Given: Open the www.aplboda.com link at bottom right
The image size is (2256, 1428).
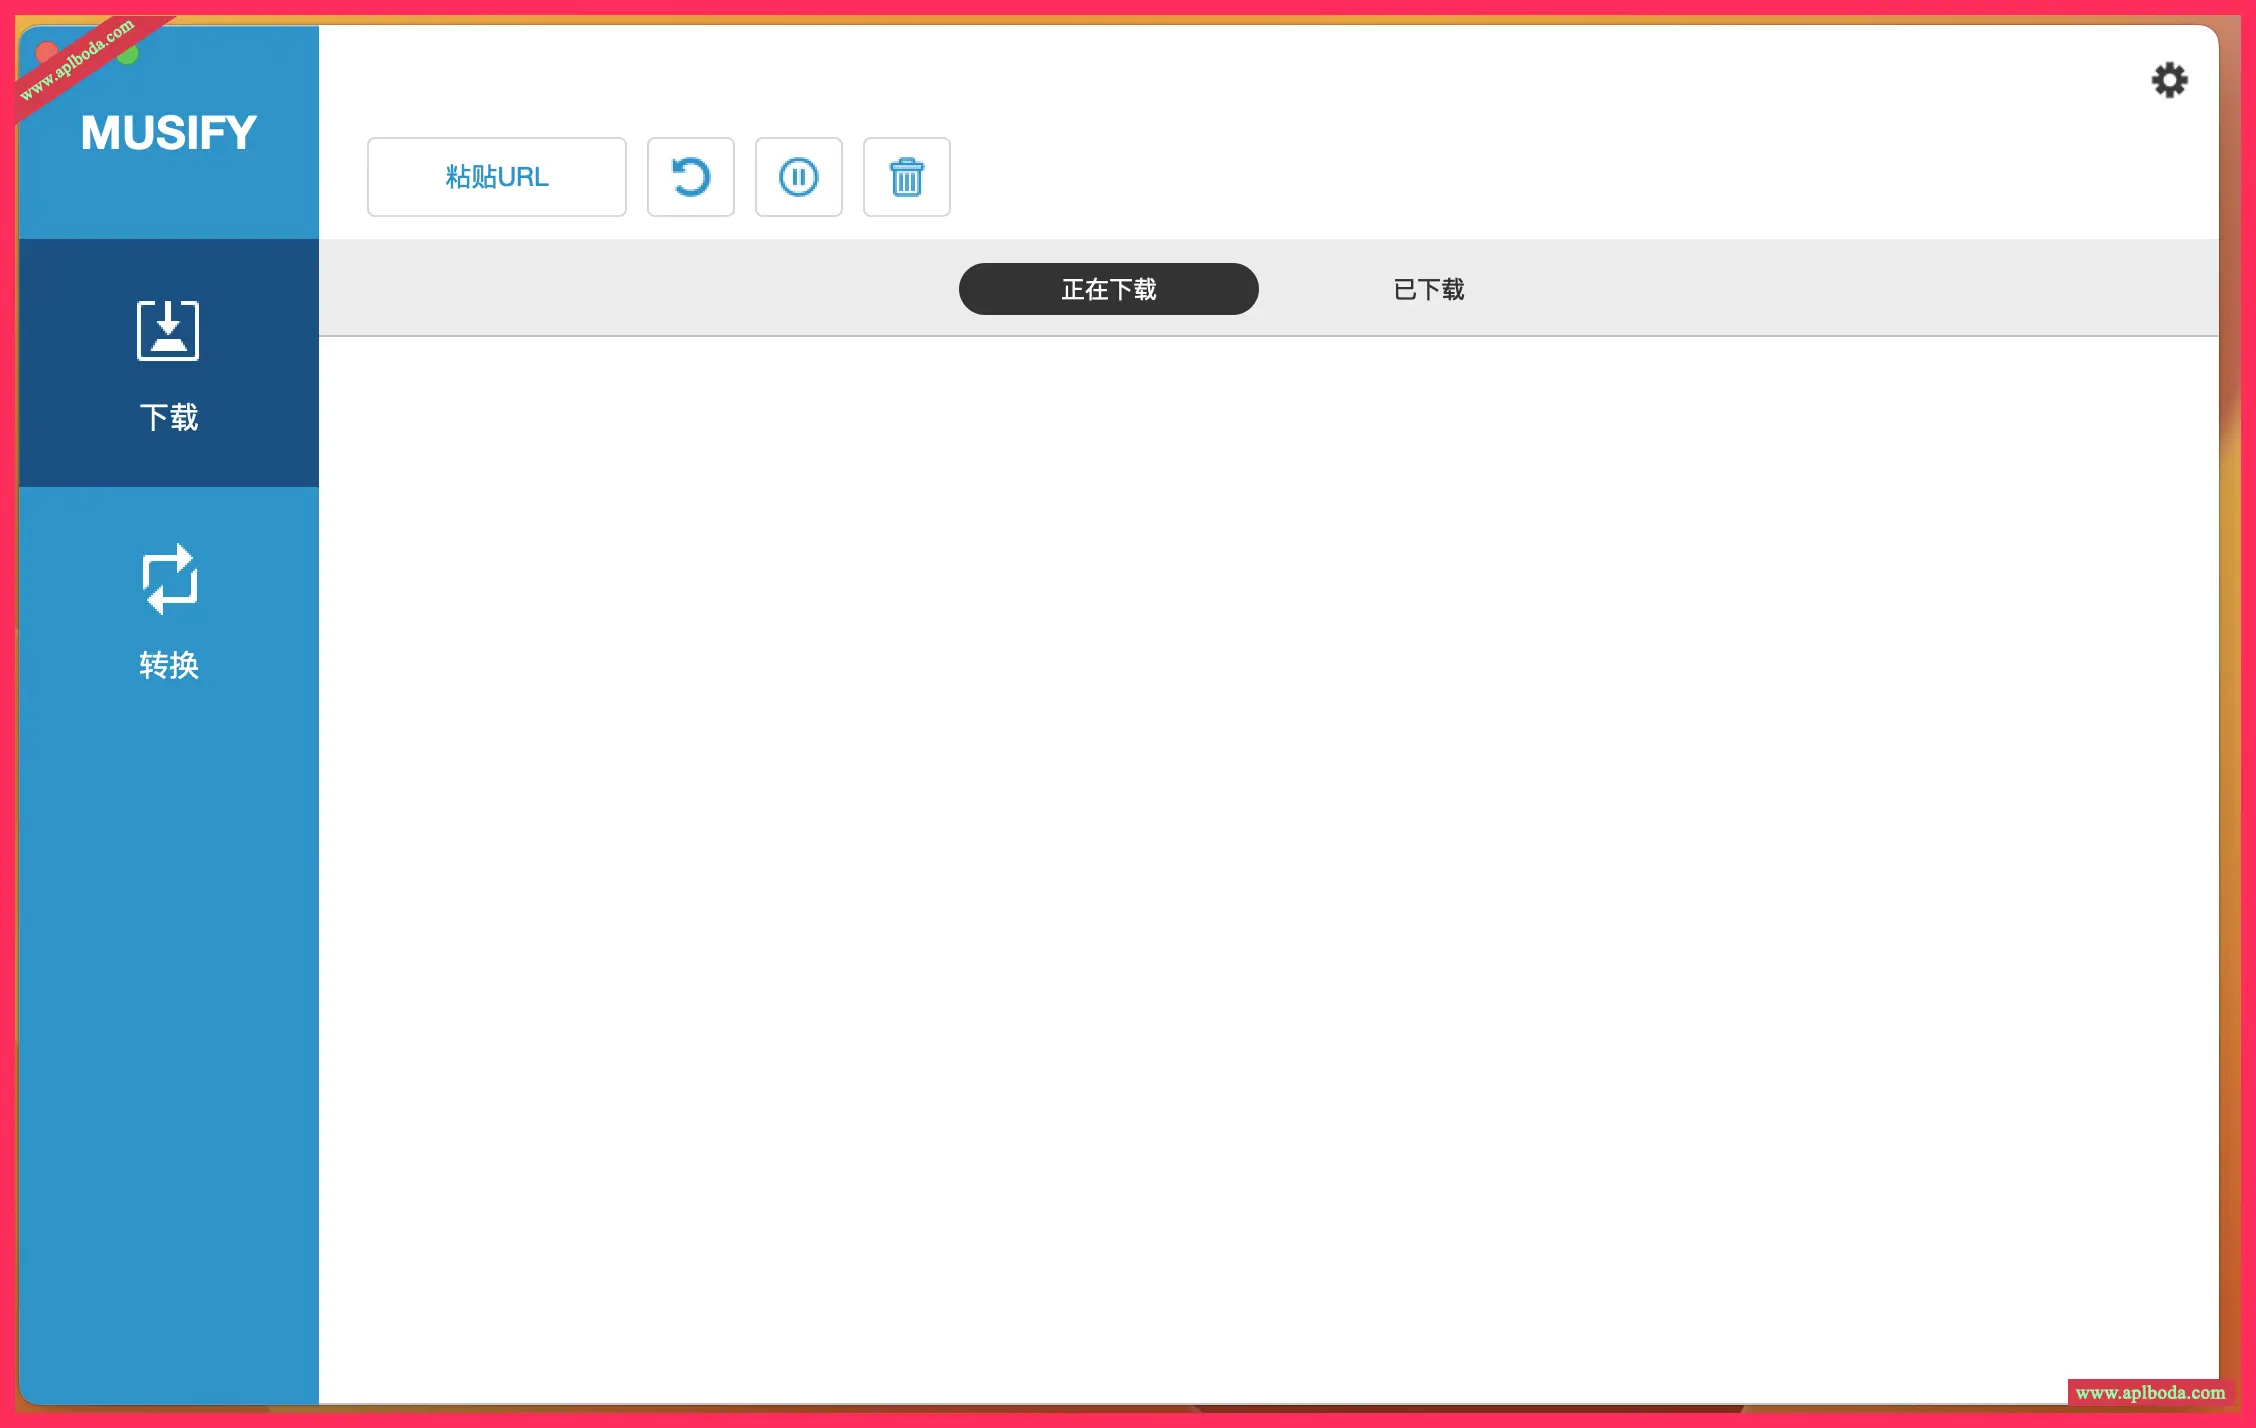Looking at the screenshot, I should point(2150,1392).
